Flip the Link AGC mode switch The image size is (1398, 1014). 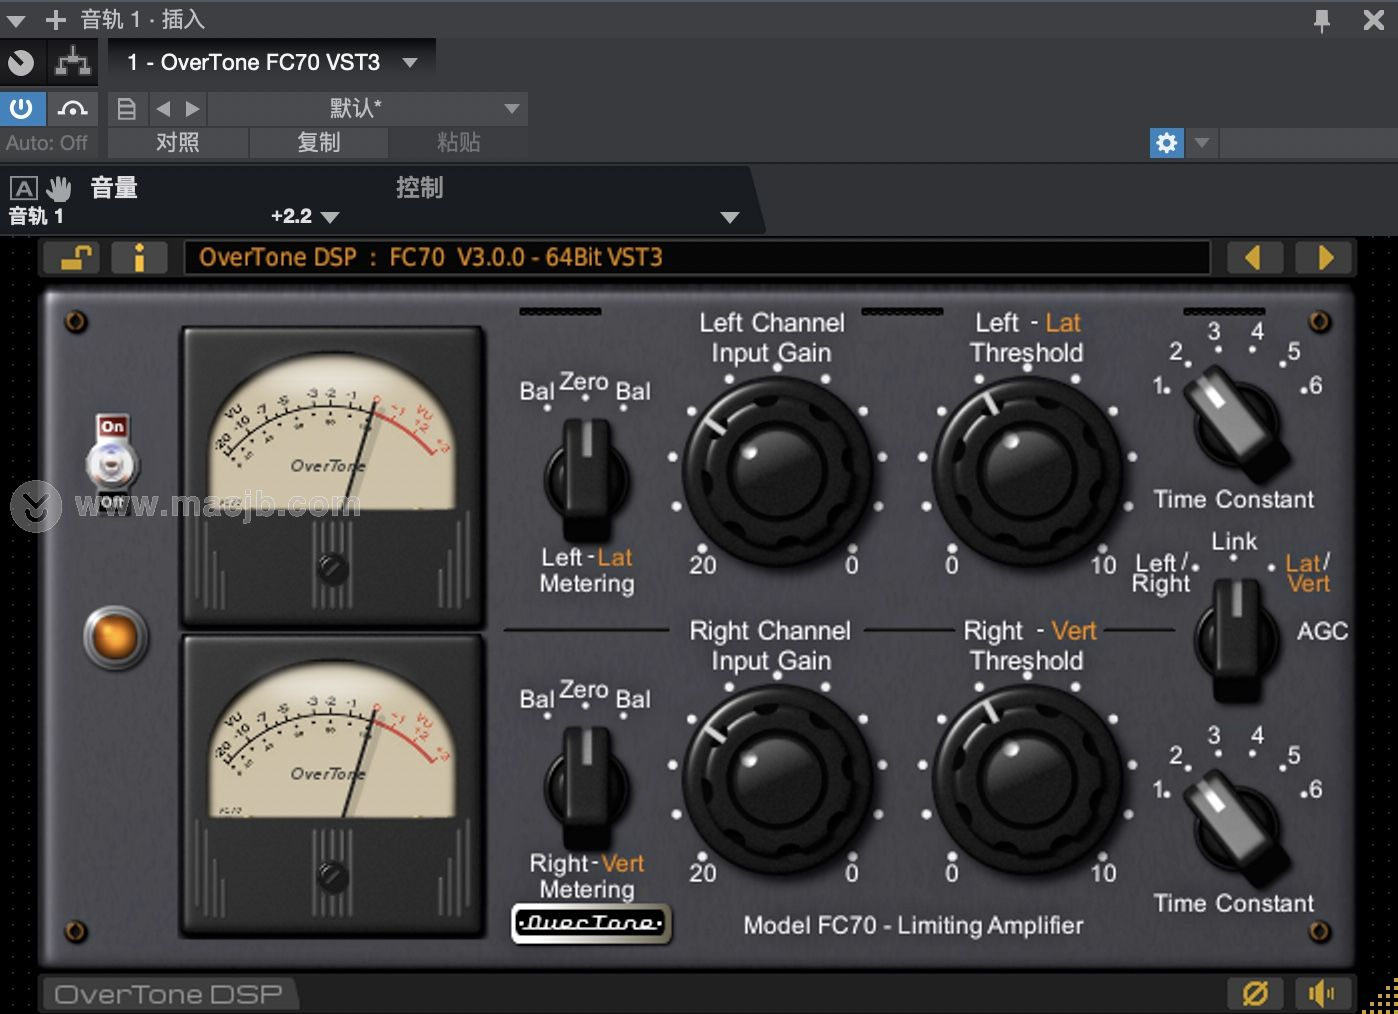point(1238,638)
